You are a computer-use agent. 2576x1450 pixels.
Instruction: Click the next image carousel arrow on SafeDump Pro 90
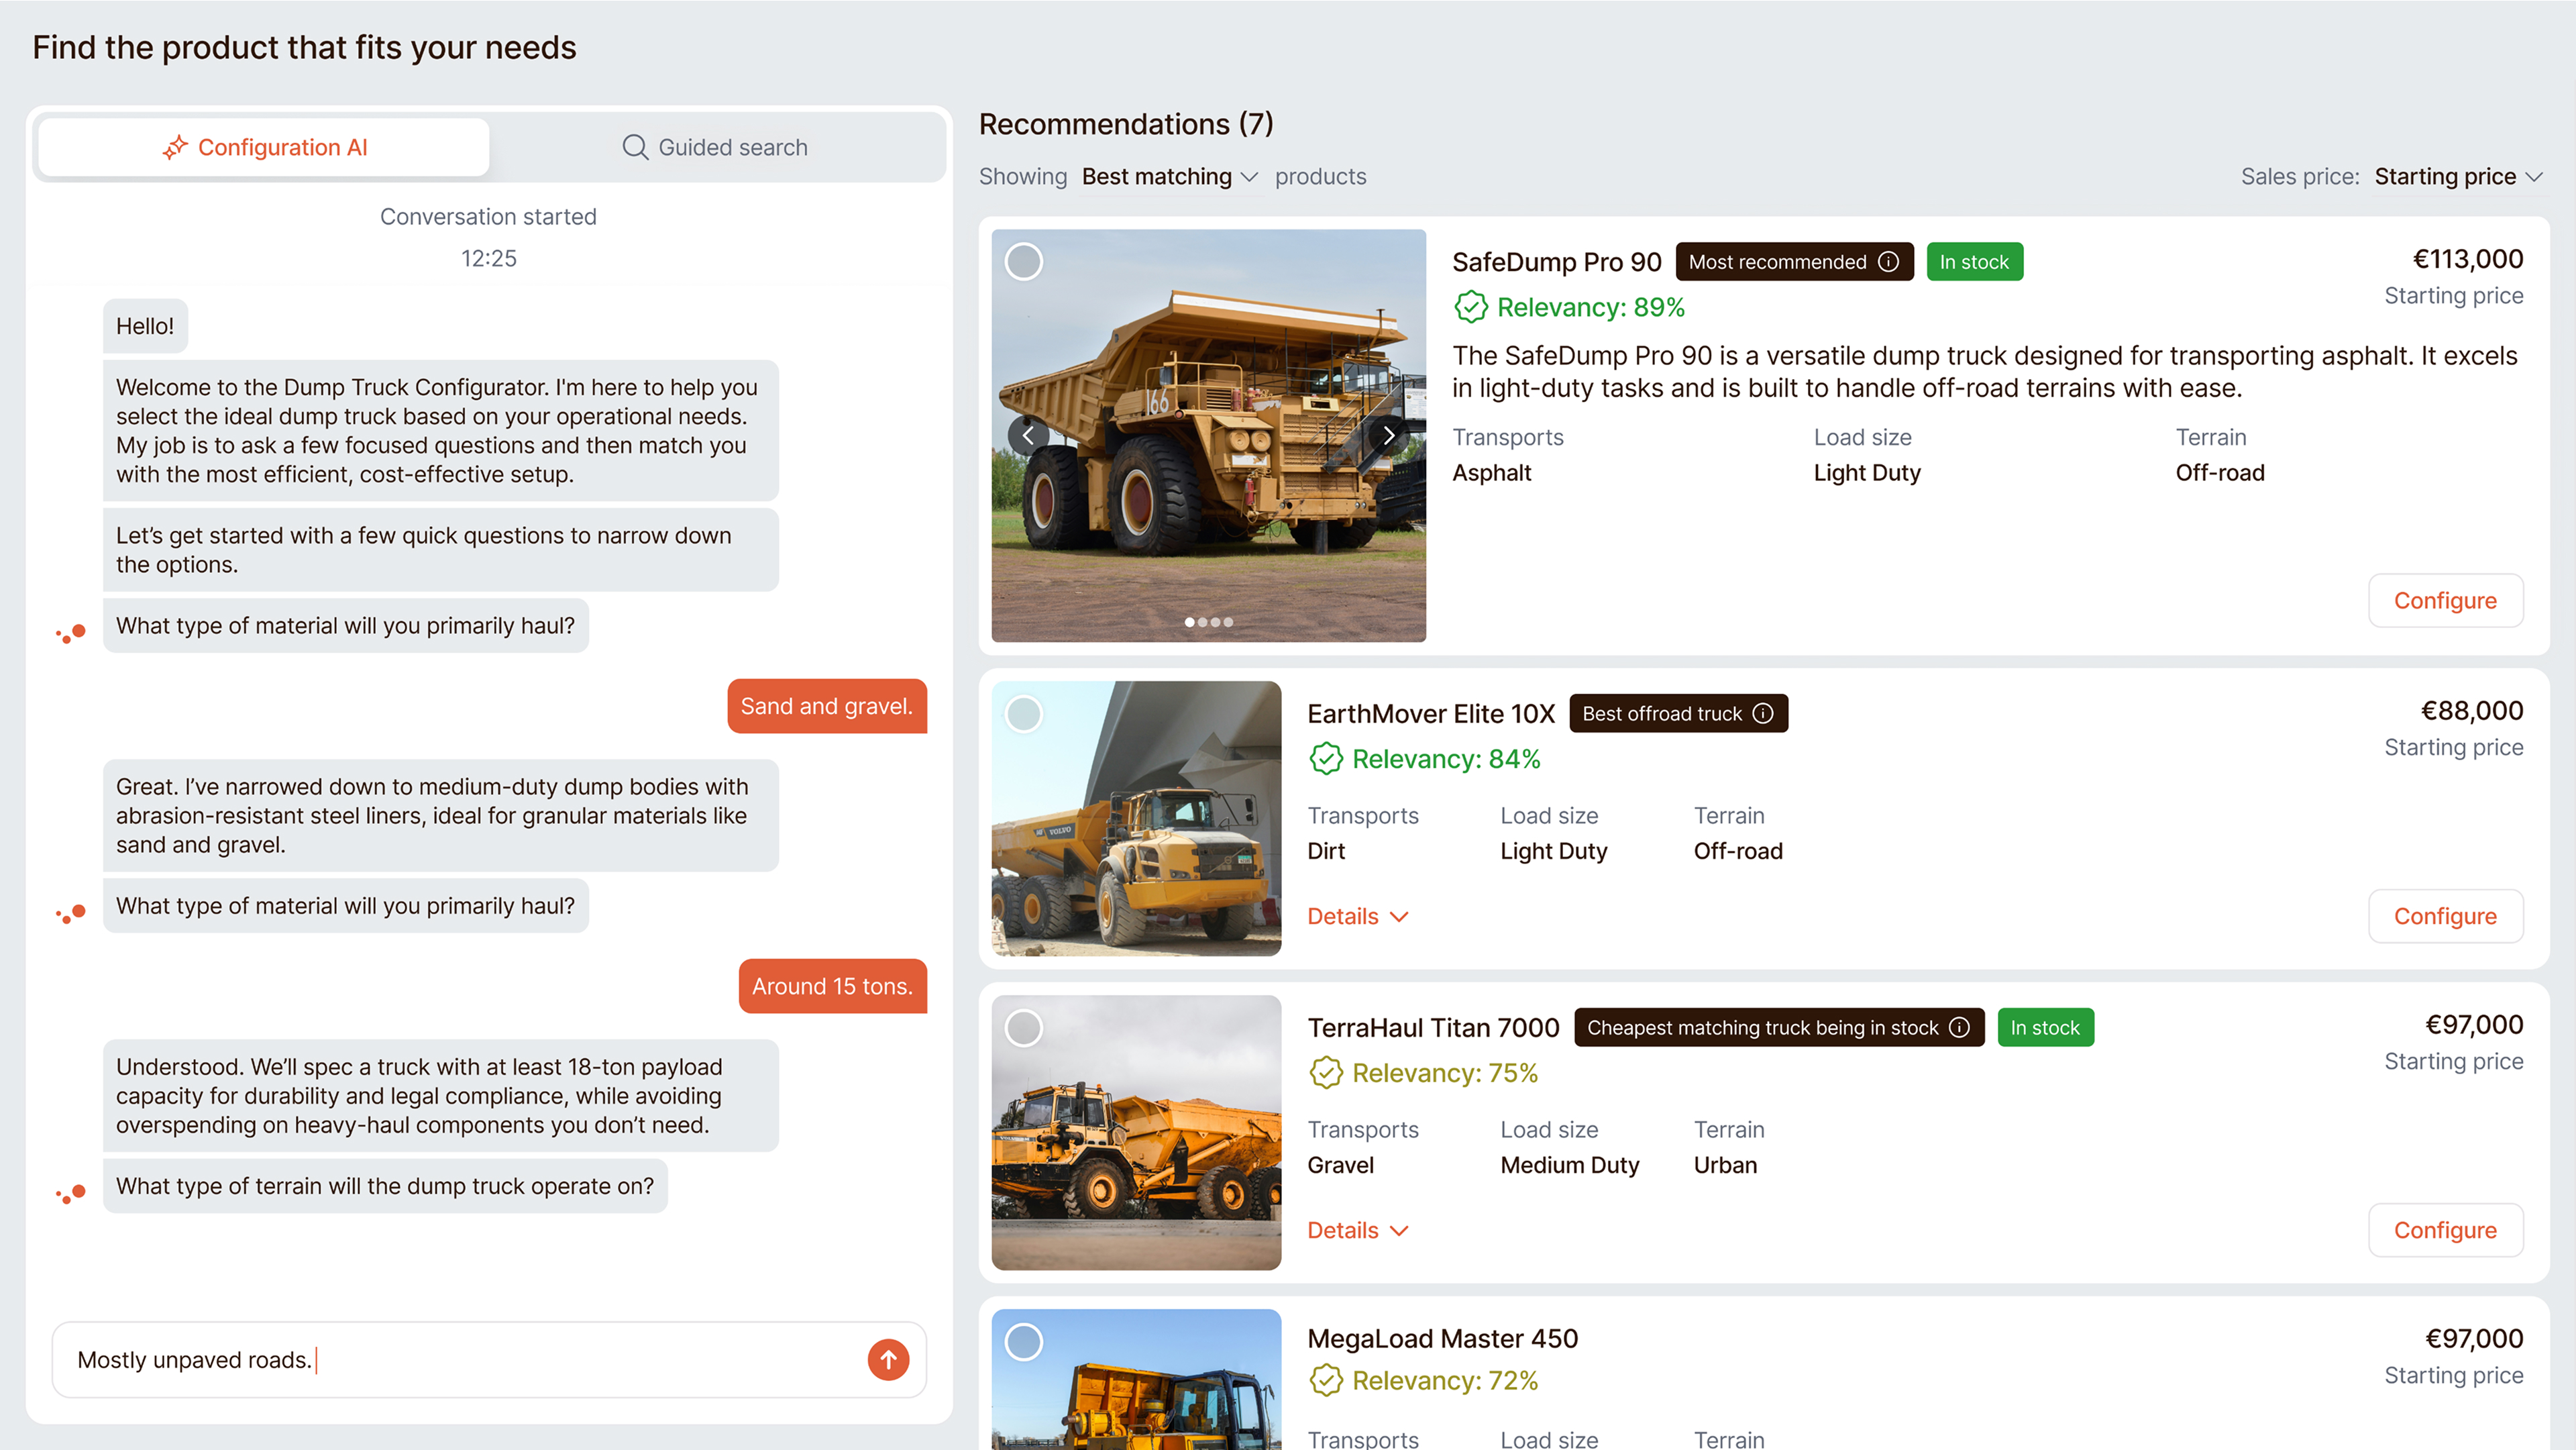tap(1388, 435)
